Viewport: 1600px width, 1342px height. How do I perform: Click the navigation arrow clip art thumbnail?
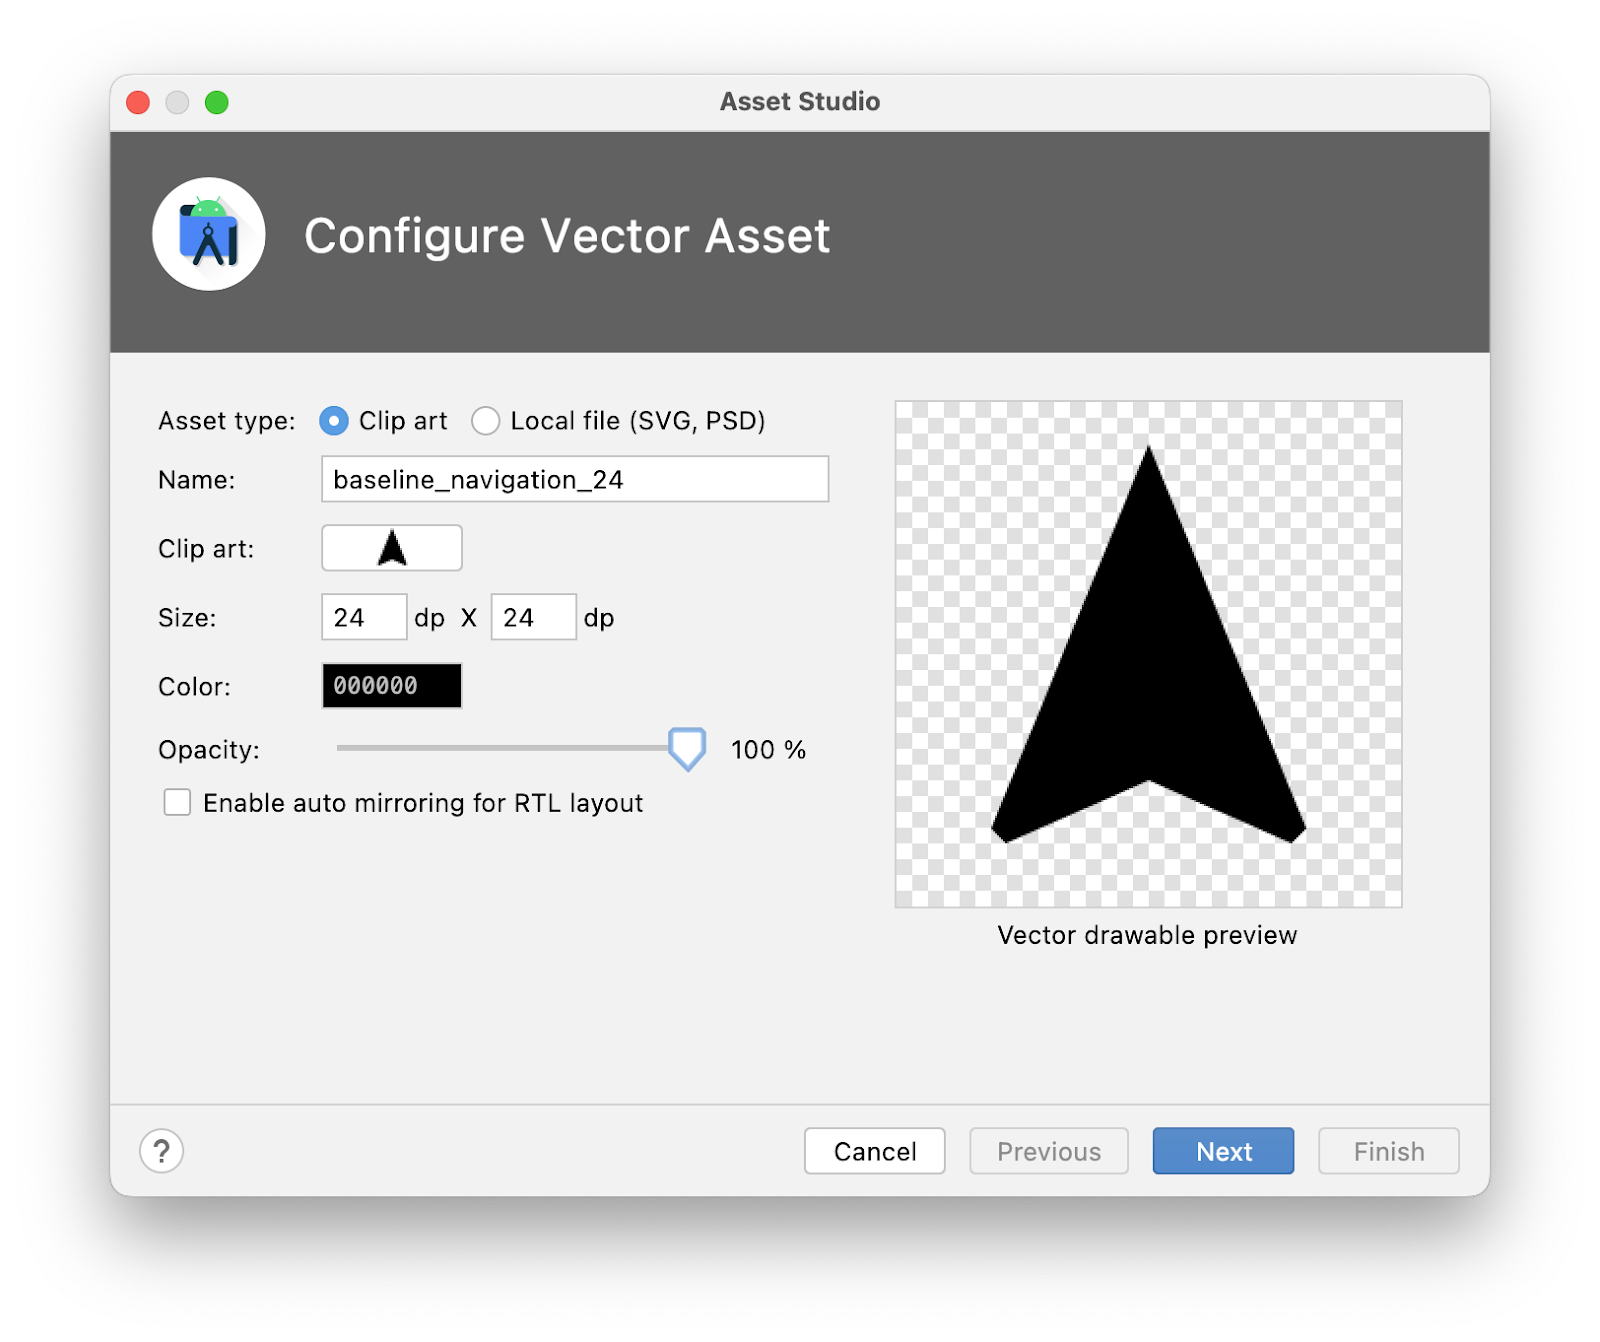(x=391, y=548)
